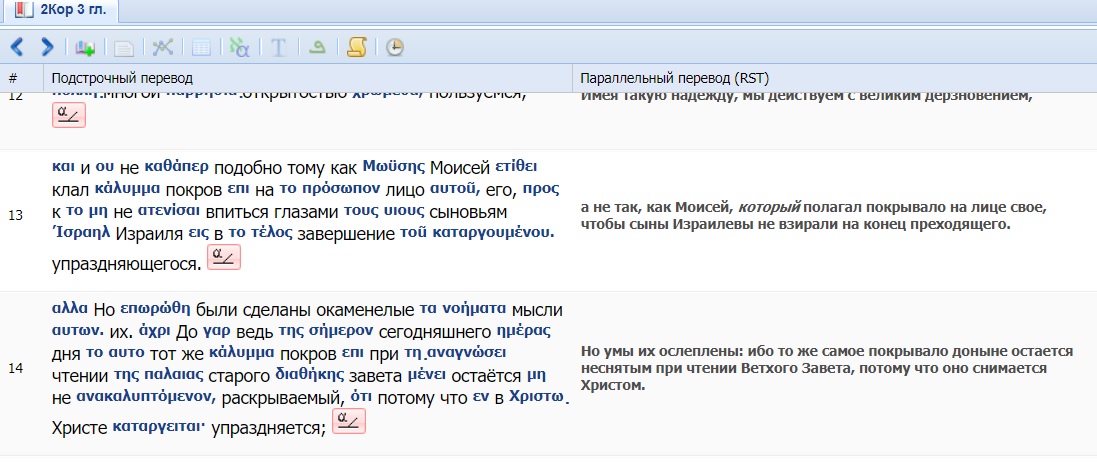The image size is (1097, 462).
Task: Click the cross-references graph icon
Action: (162, 47)
